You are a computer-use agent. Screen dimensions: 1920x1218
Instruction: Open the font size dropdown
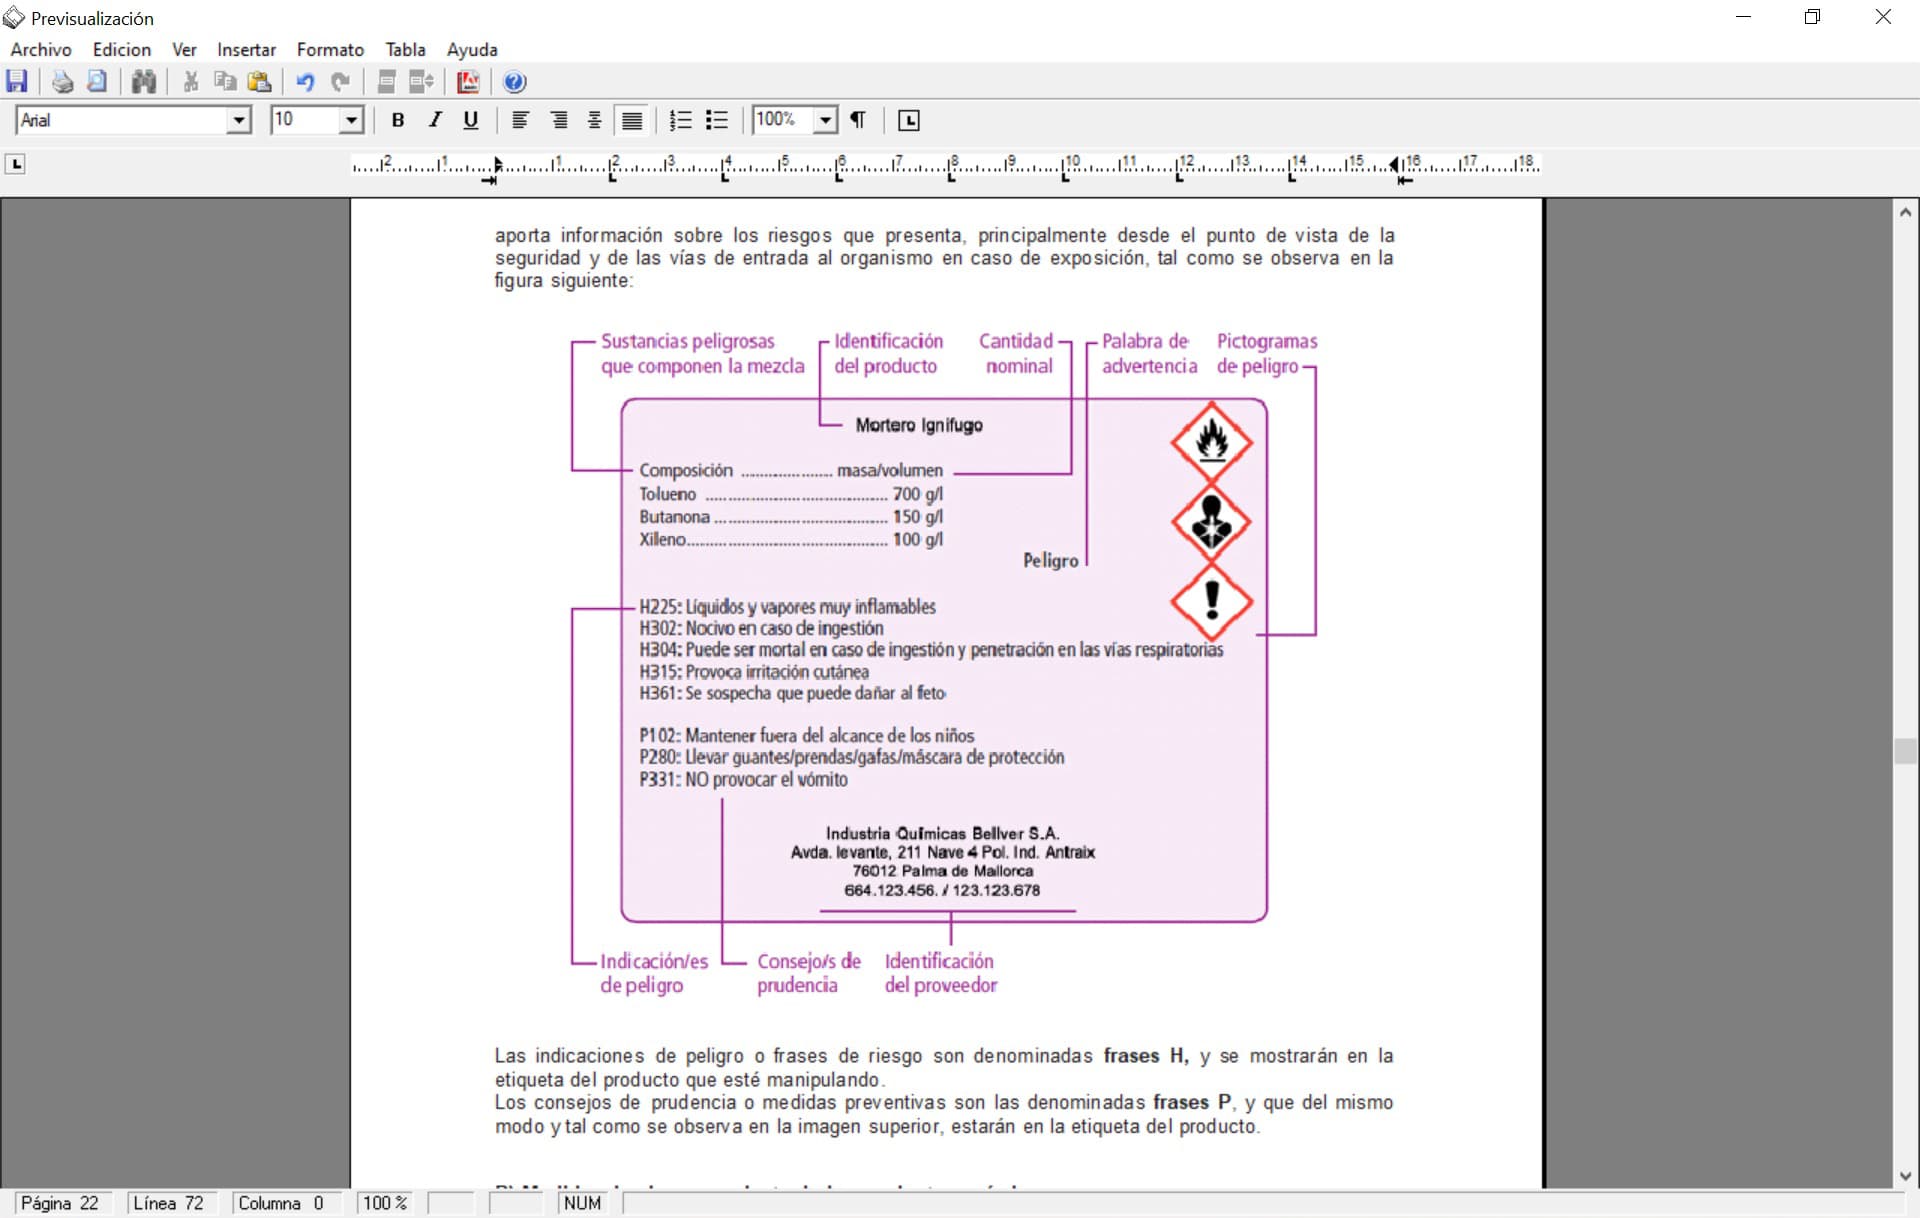point(350,120)
